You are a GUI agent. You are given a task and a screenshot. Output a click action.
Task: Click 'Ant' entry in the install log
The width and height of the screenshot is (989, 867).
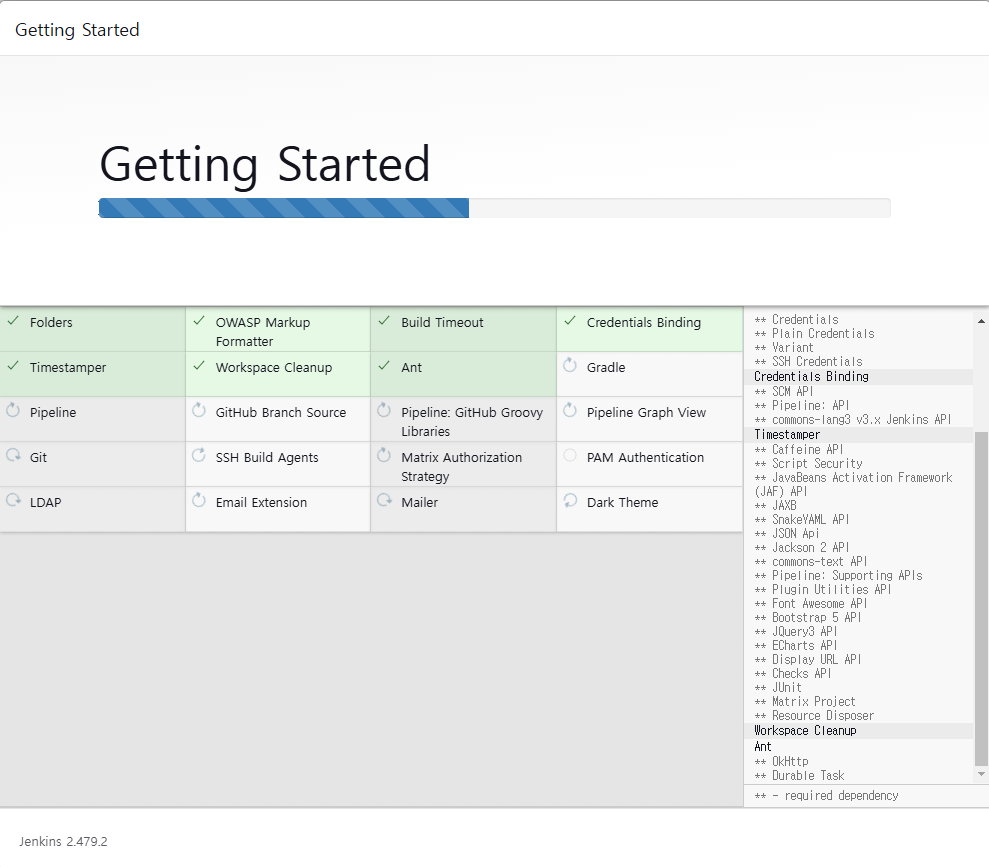pos(763,747)
